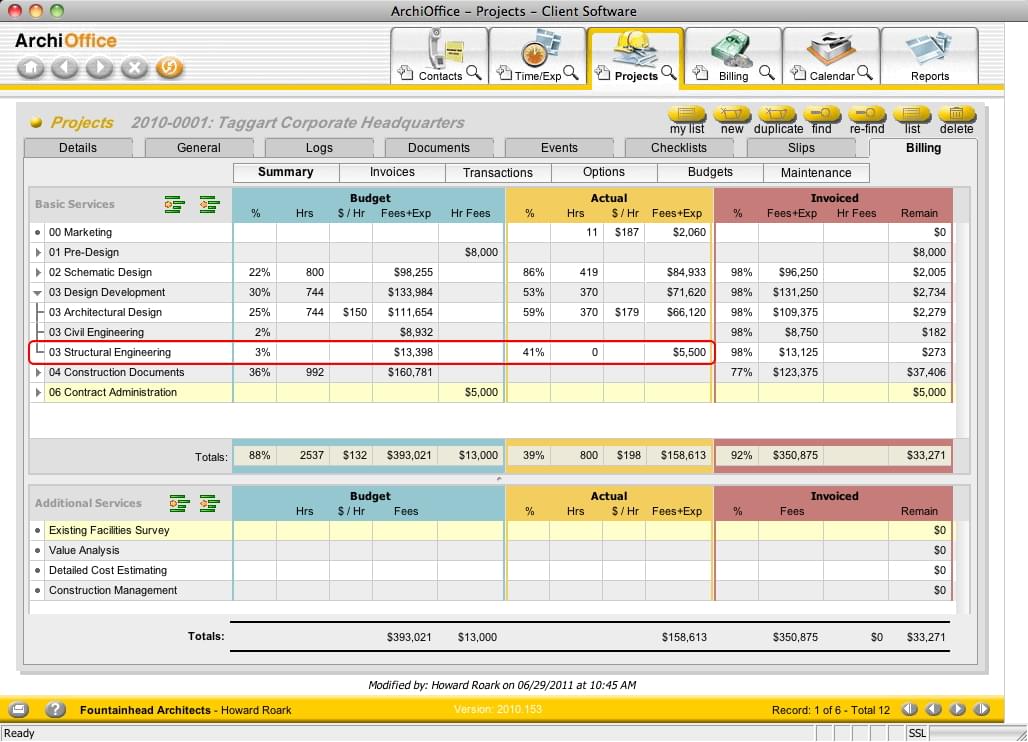Duplicate the current project

(778, 120)
